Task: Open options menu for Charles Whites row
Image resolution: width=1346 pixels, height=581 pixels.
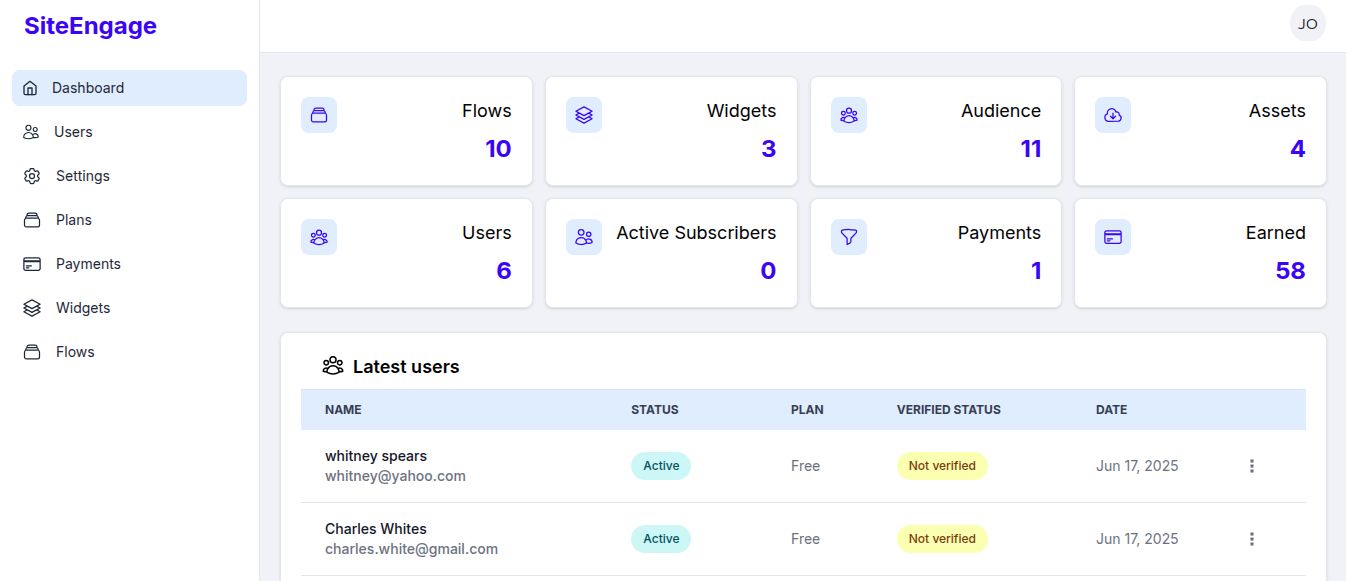Action: point(1251,539)
